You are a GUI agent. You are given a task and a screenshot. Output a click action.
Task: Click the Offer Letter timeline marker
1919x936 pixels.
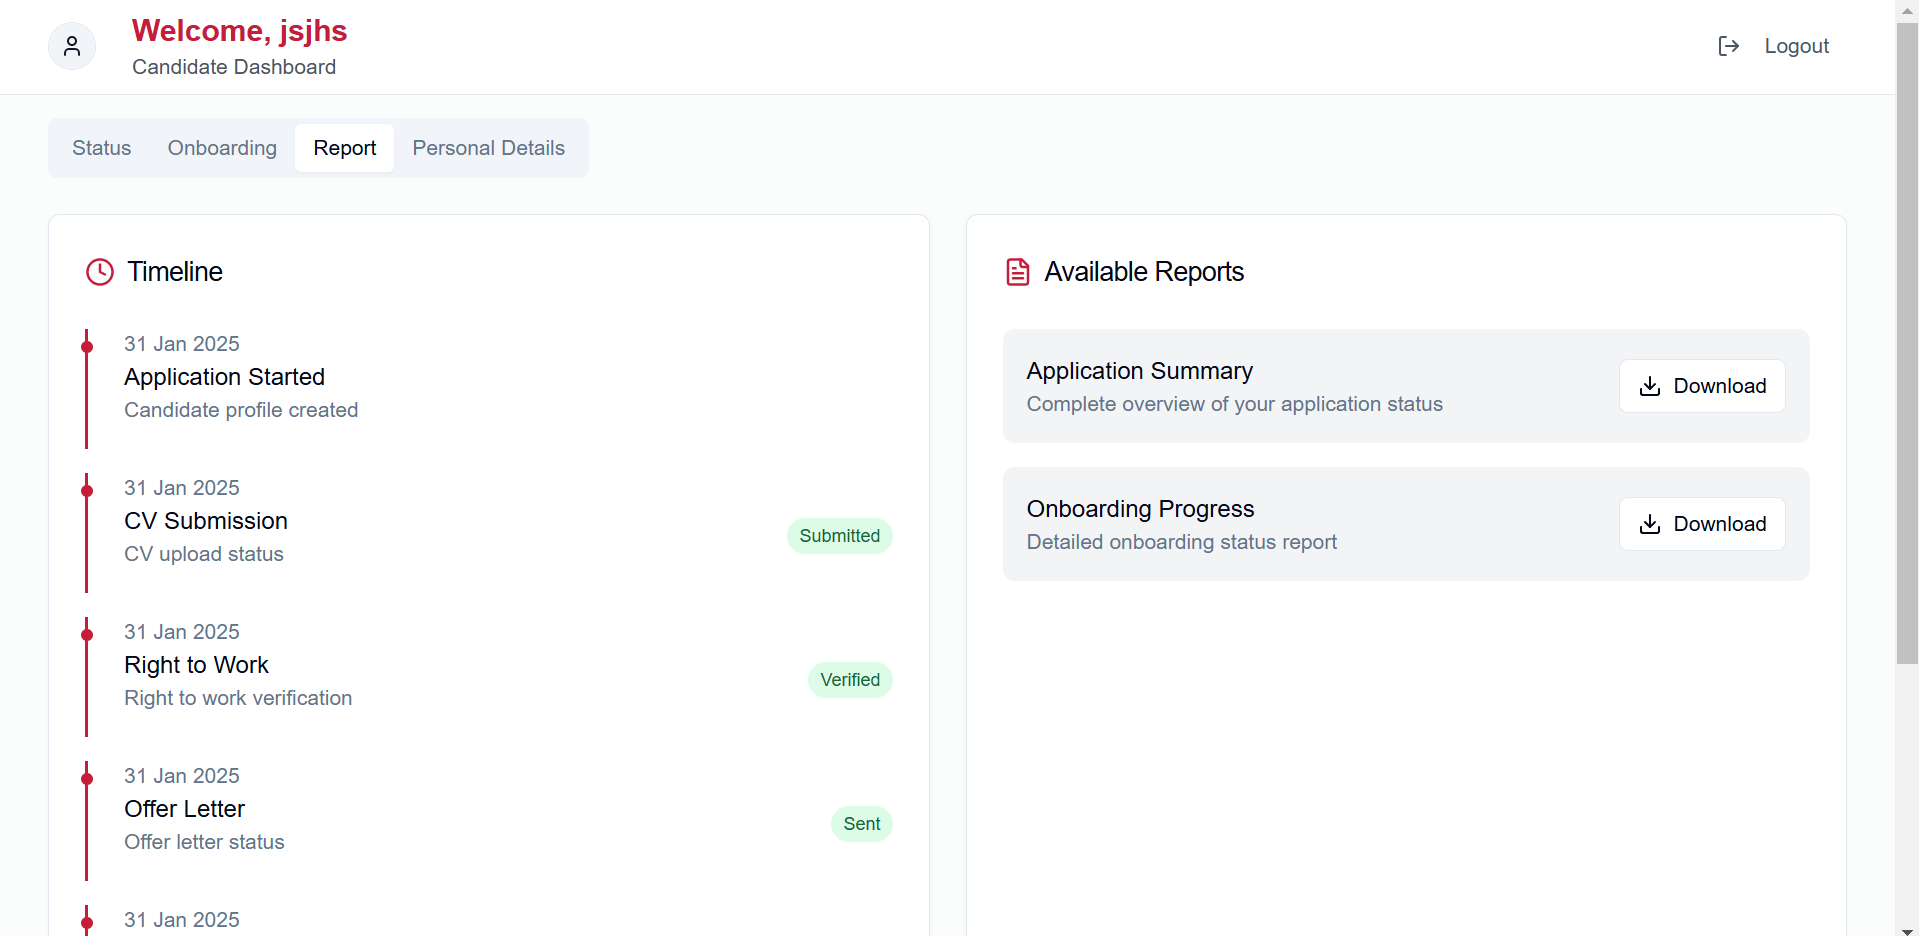point(87,779)
